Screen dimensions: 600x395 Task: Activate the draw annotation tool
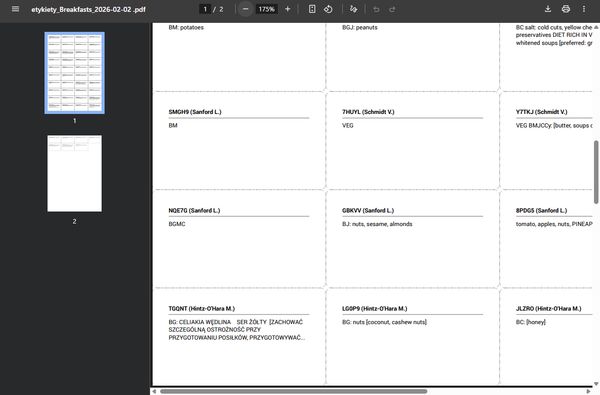(354, 9)
